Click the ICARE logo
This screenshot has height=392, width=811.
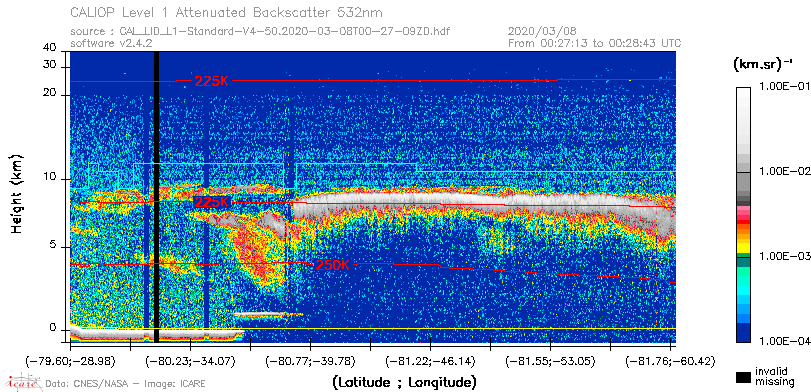click(23, 382)
